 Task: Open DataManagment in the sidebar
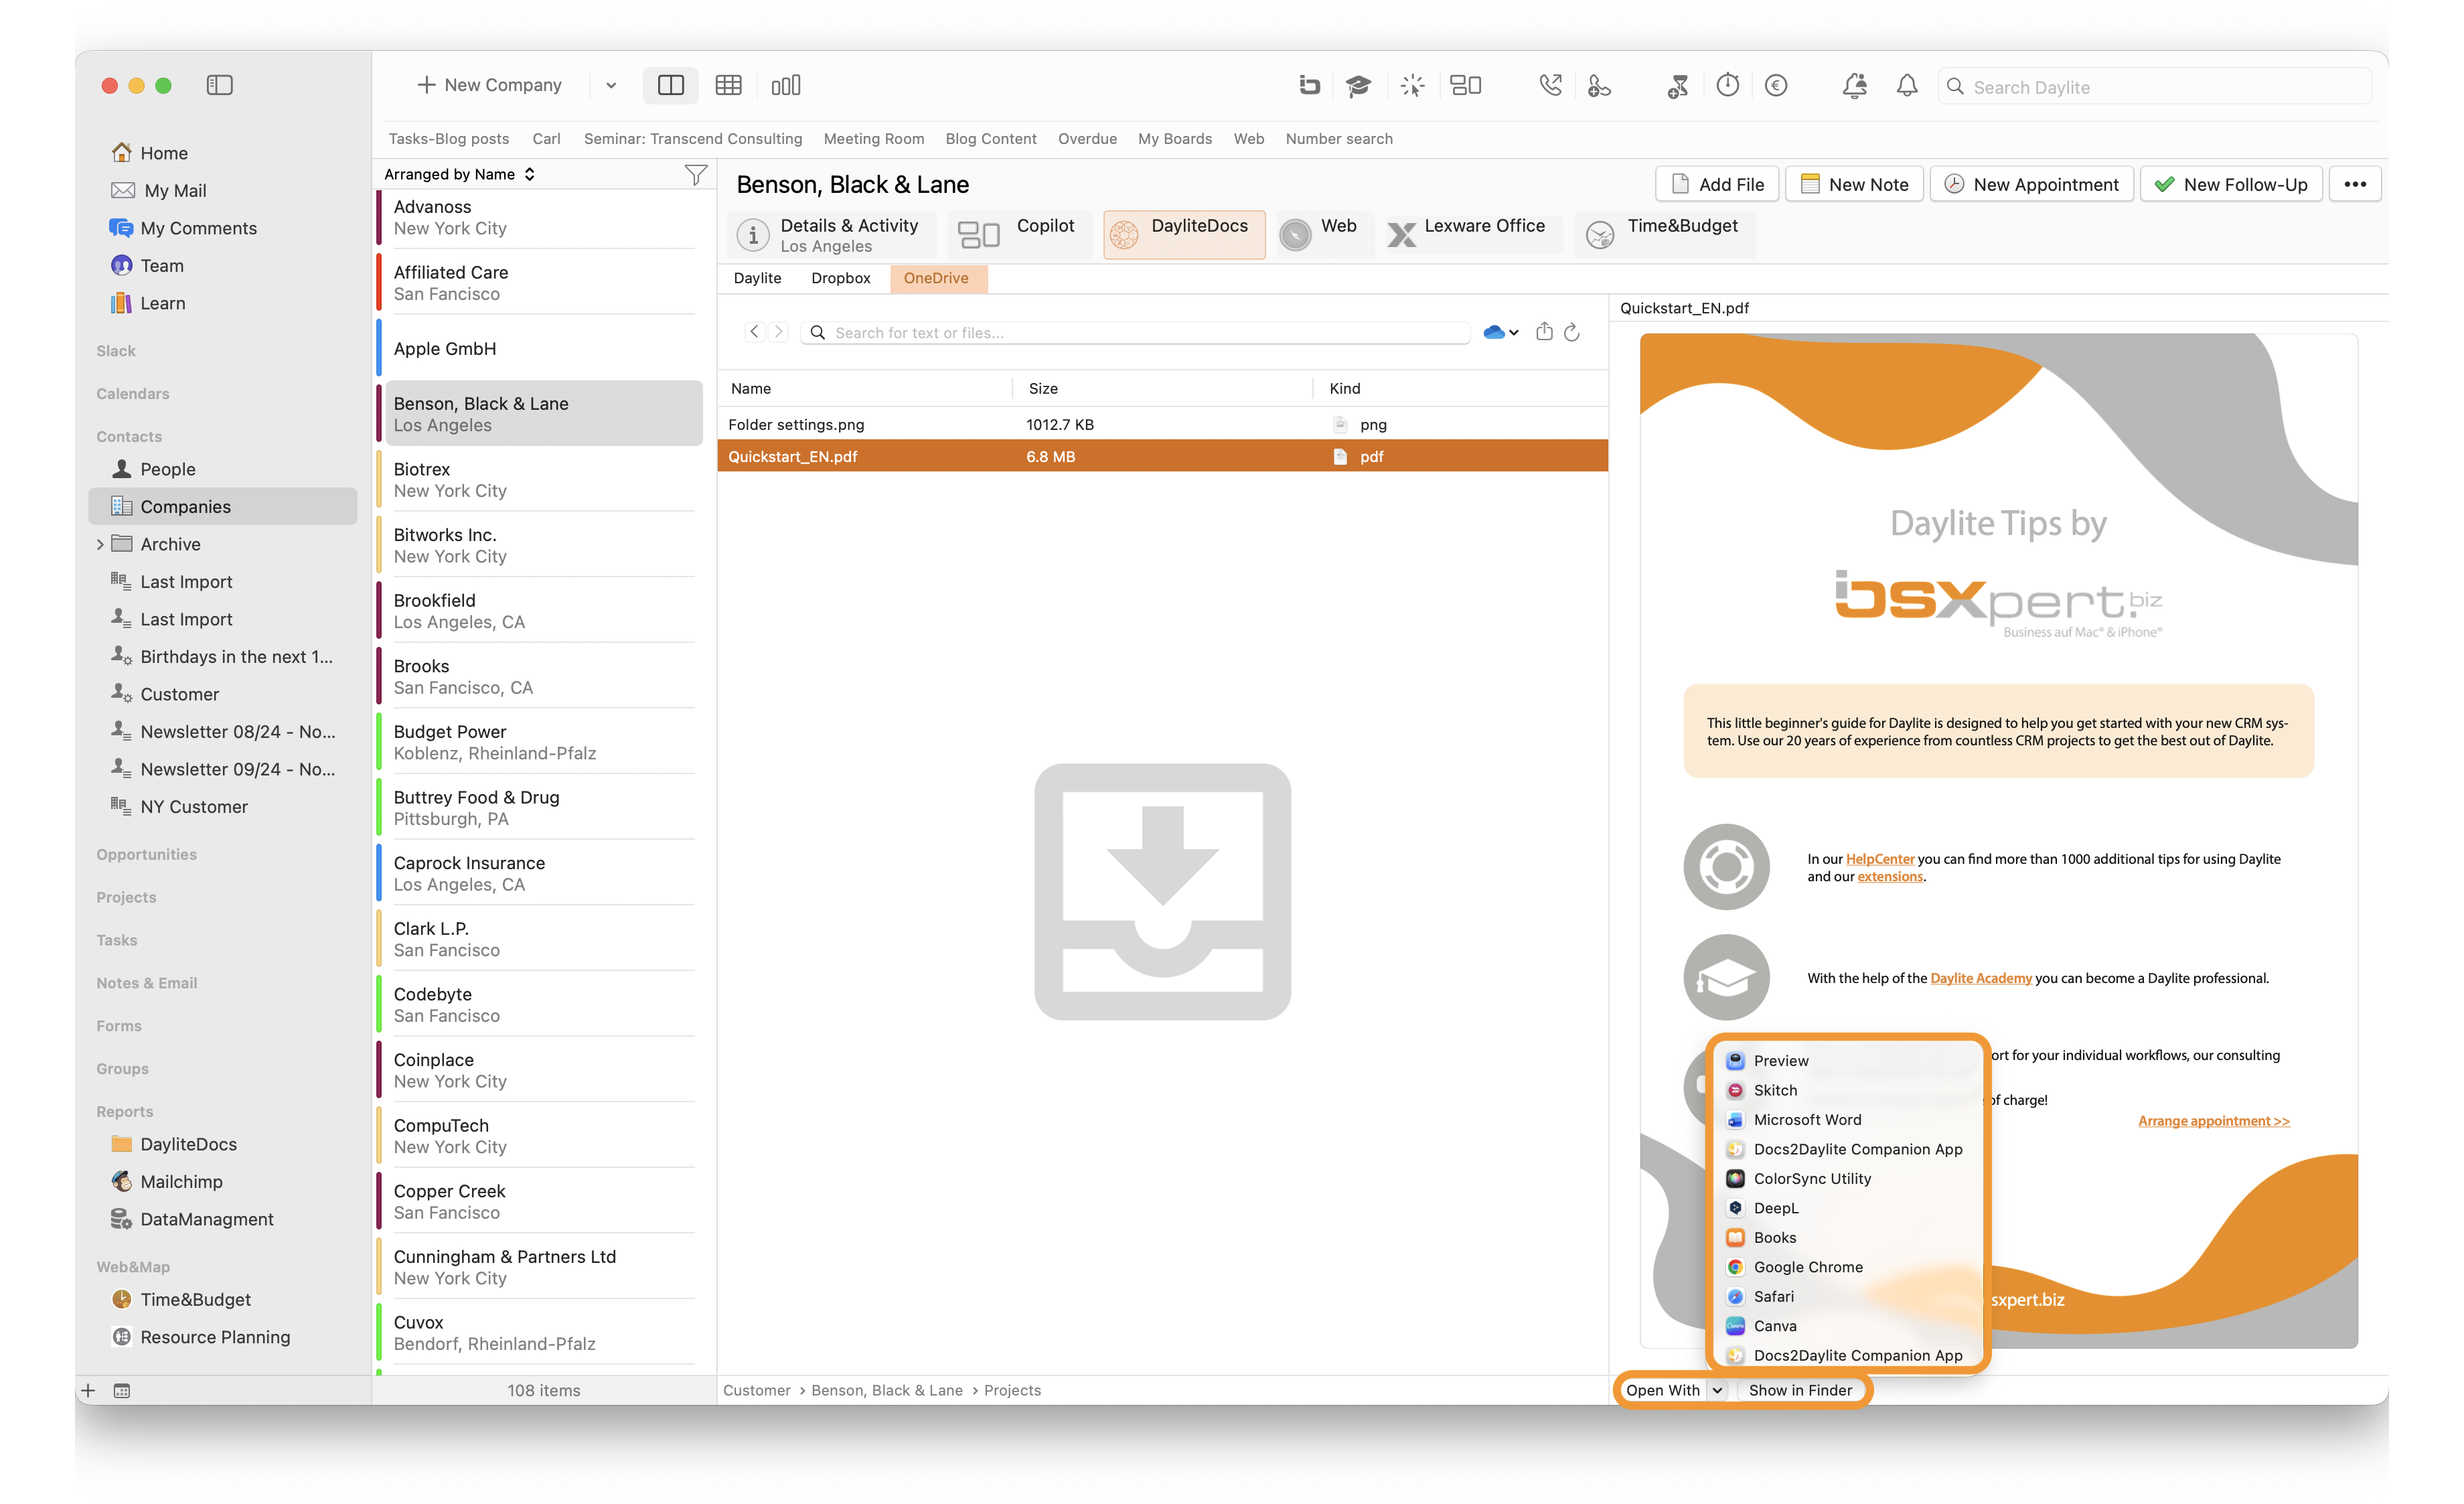pyautogui.click(x=206, y=1219)
